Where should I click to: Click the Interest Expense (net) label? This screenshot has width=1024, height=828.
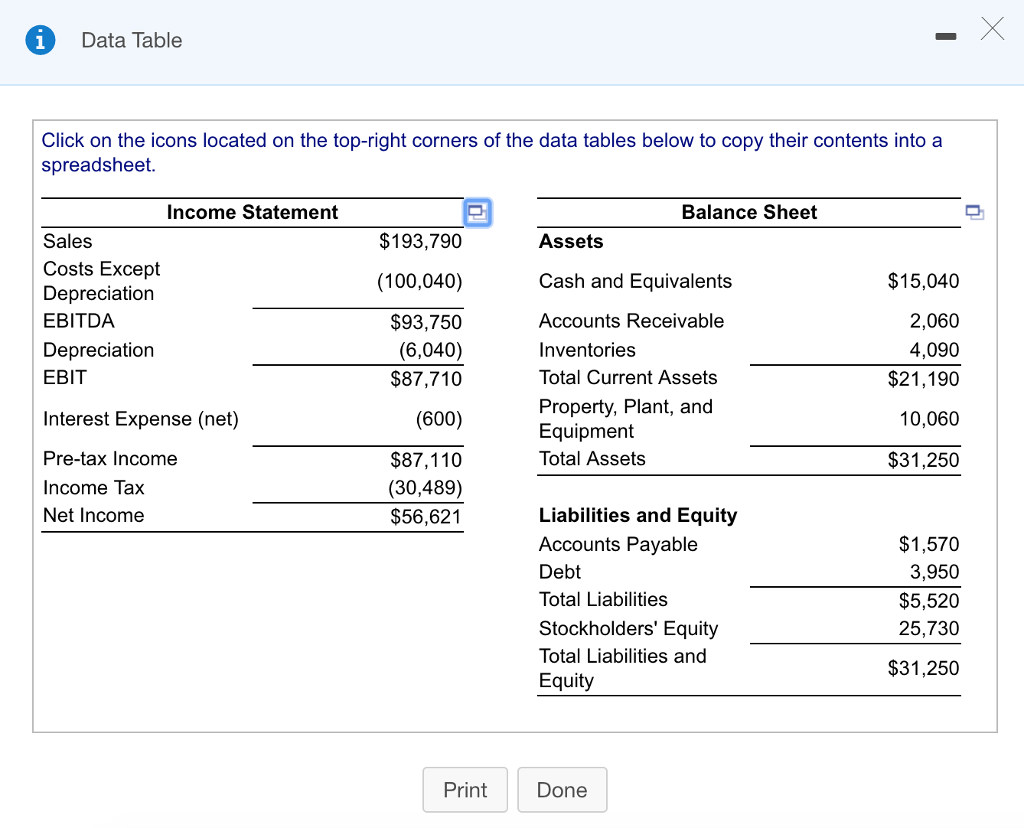coord(141,419)
